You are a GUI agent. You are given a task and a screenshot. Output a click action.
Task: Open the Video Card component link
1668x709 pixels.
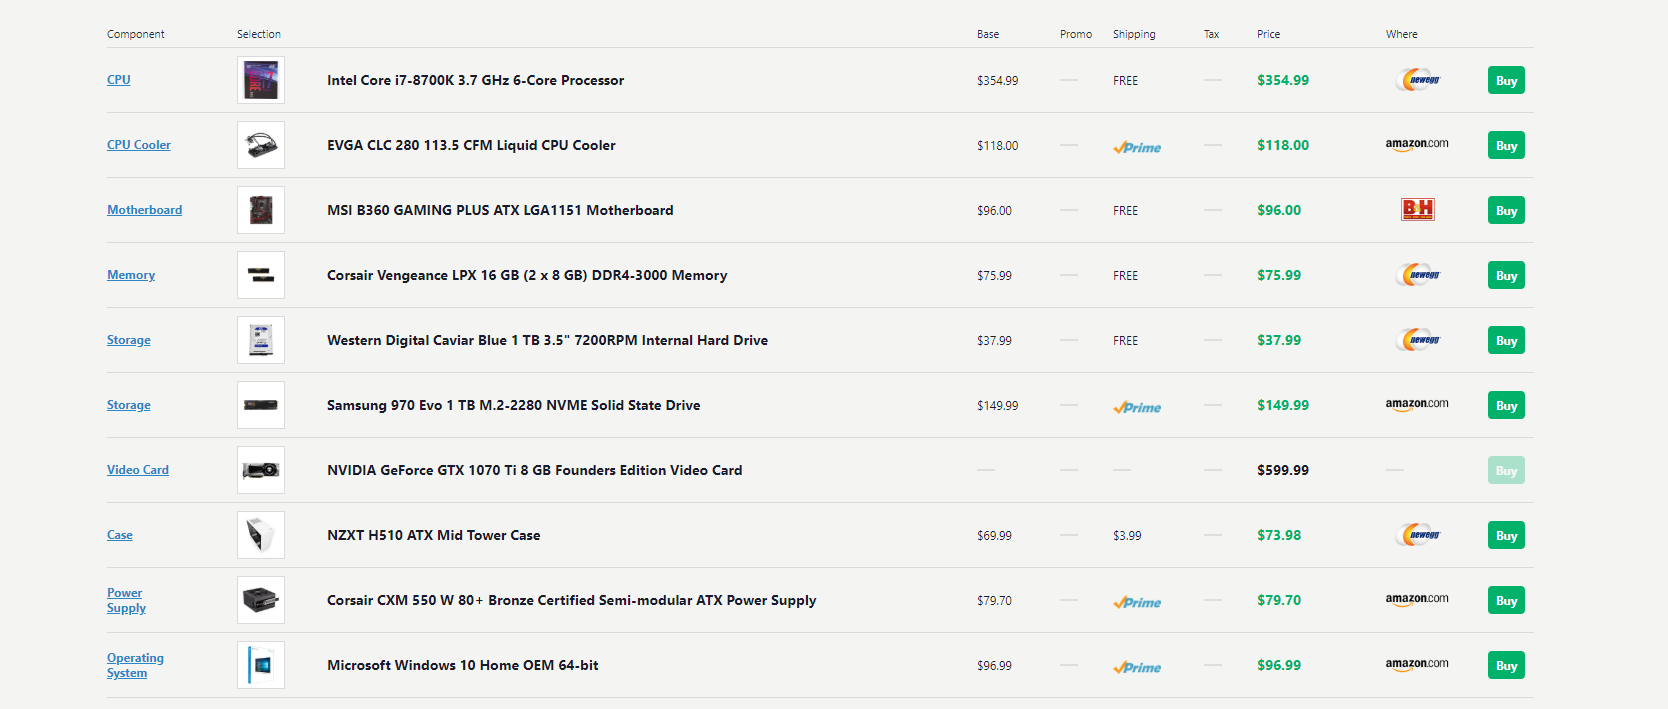[x=138, y=470]
